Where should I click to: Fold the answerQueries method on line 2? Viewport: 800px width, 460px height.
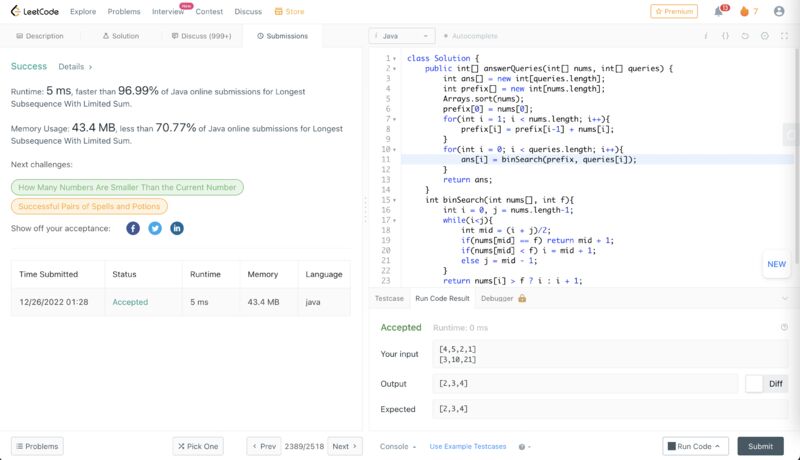point(394,68)
